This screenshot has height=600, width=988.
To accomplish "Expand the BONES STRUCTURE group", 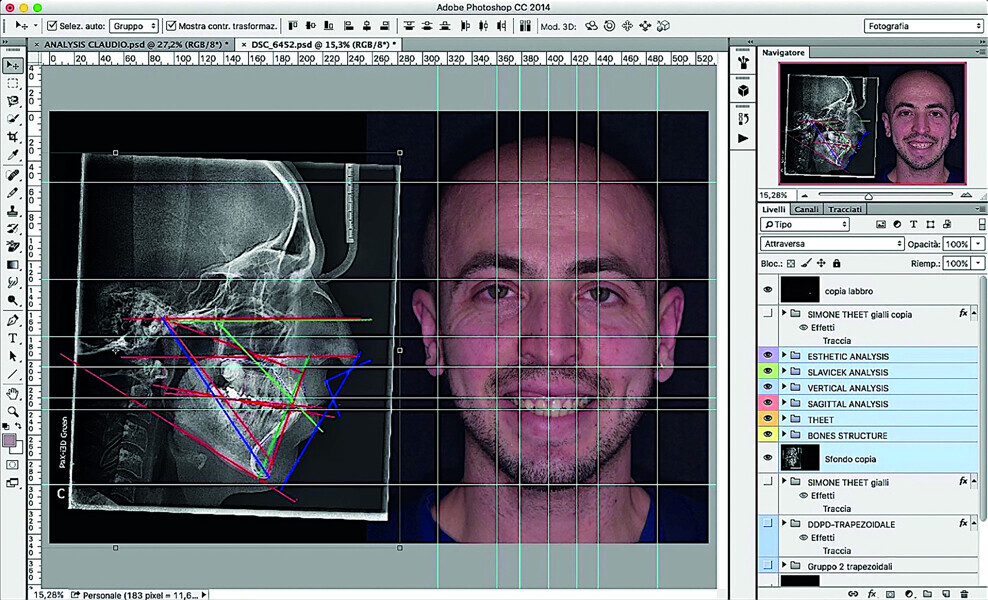I will (785, 436).
